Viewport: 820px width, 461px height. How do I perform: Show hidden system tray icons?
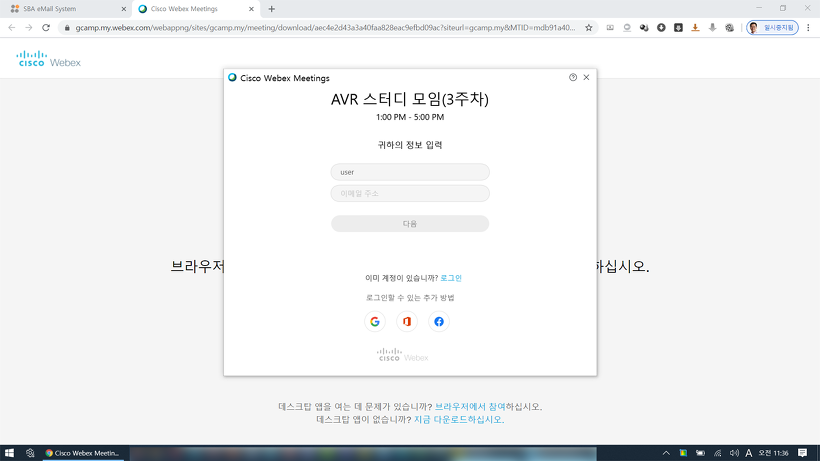pos(666,453)
